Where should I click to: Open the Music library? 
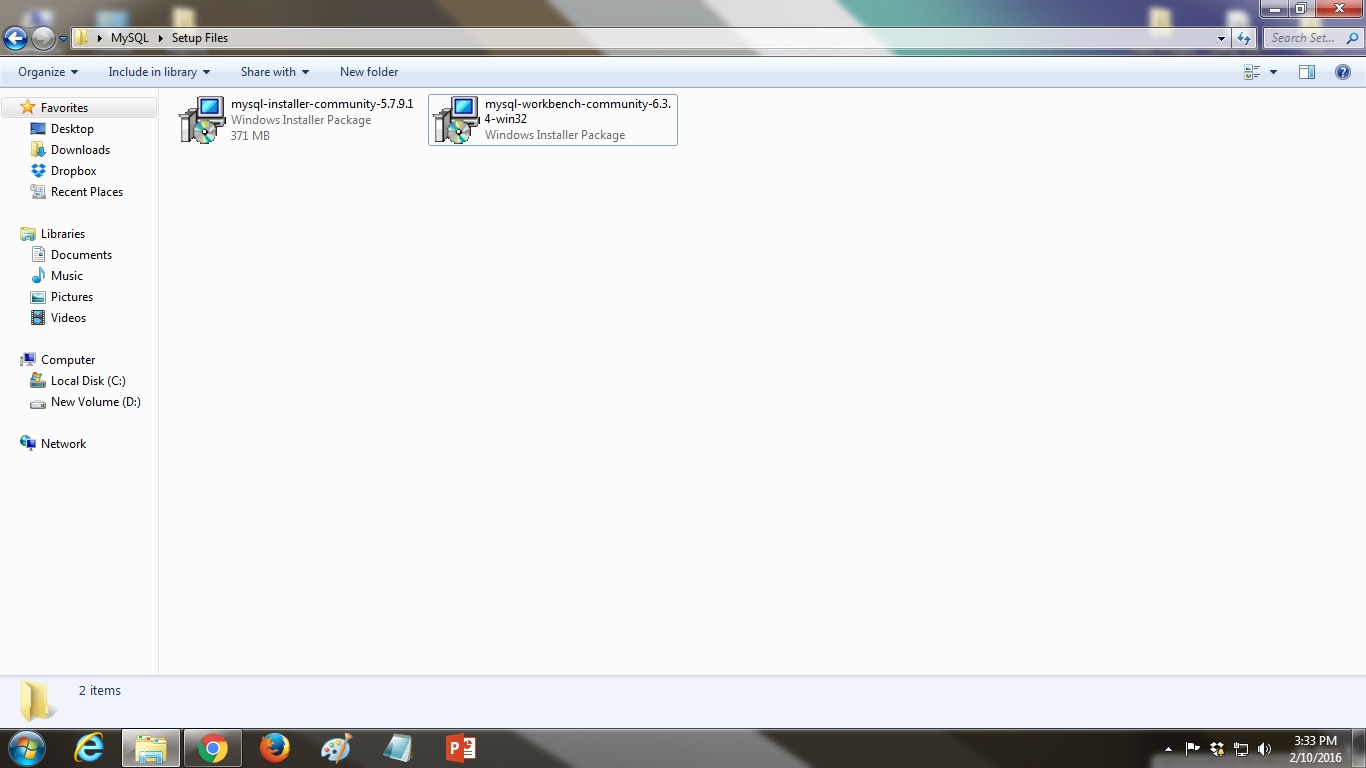point(67,276)
